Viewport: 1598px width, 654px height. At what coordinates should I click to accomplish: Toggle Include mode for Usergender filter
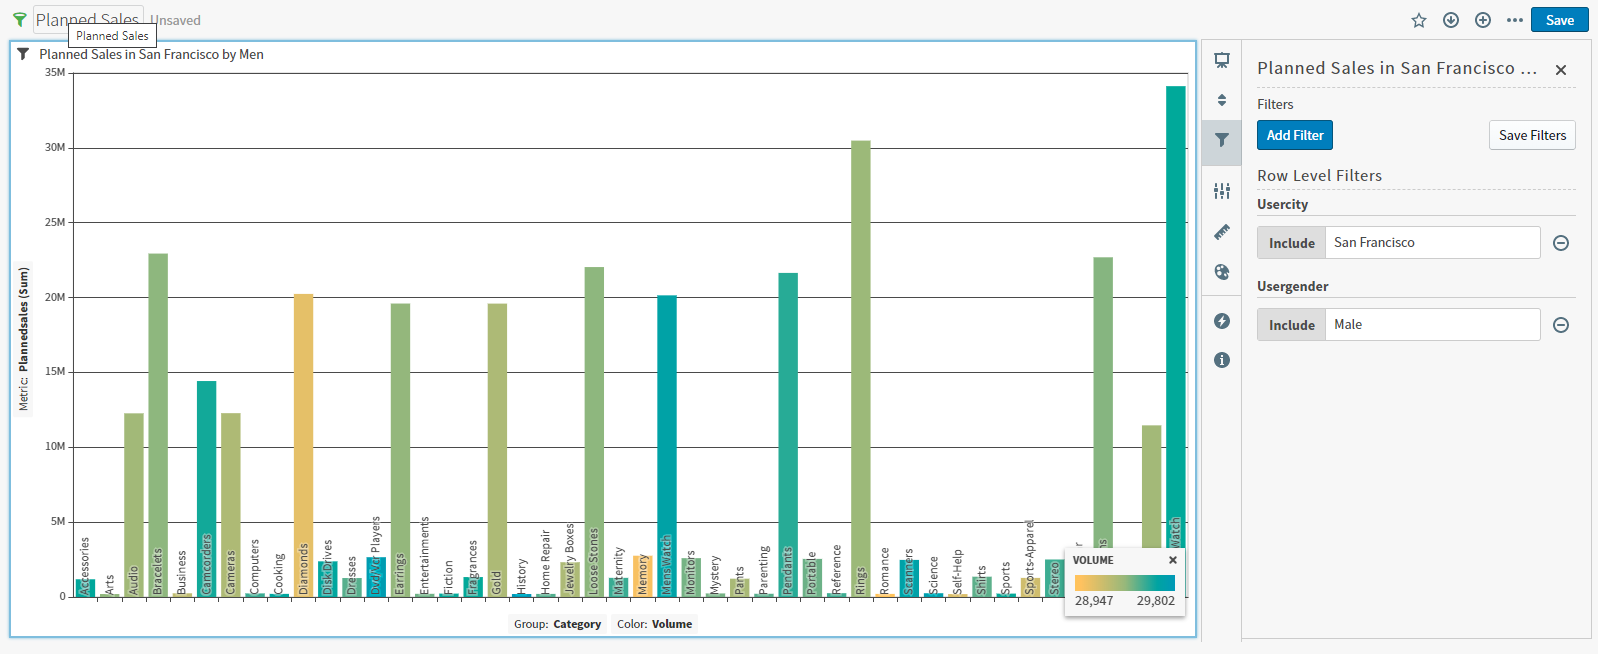point(1291,325)
